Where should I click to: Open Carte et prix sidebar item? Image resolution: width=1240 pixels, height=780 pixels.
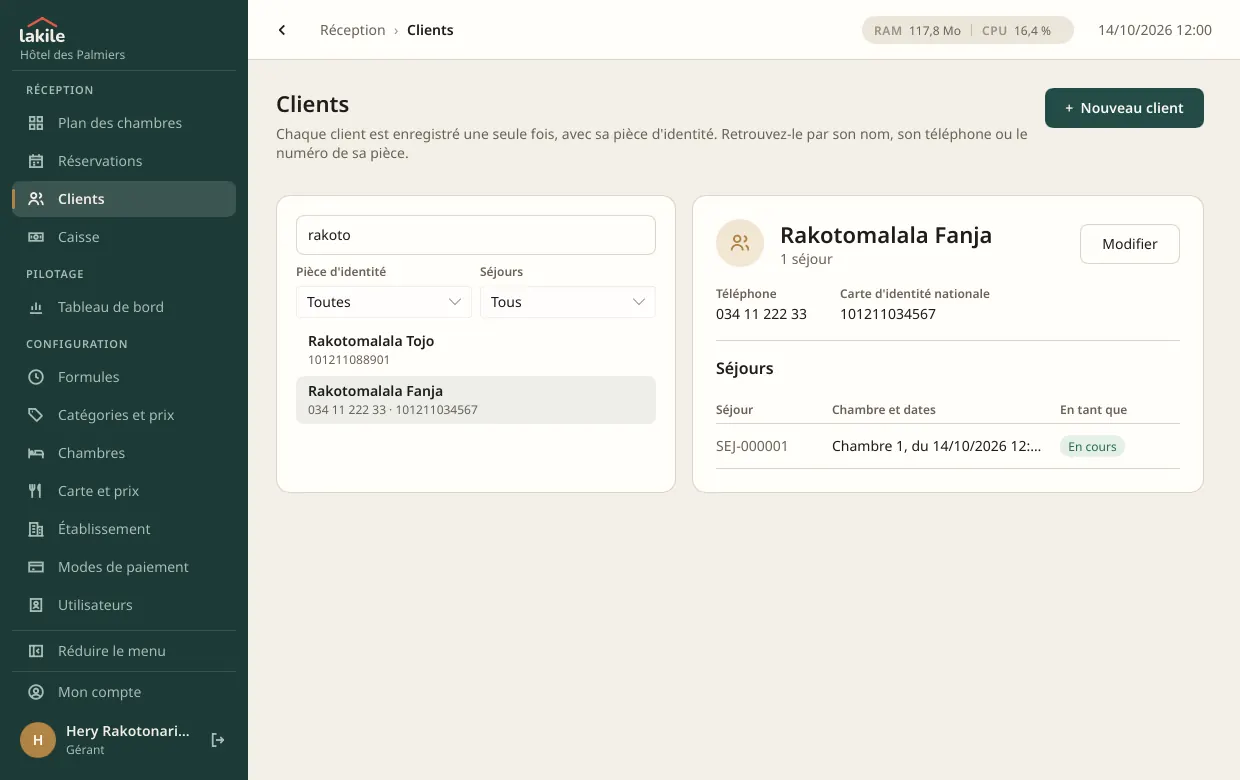pyautogui.click(x=124, y=491)
